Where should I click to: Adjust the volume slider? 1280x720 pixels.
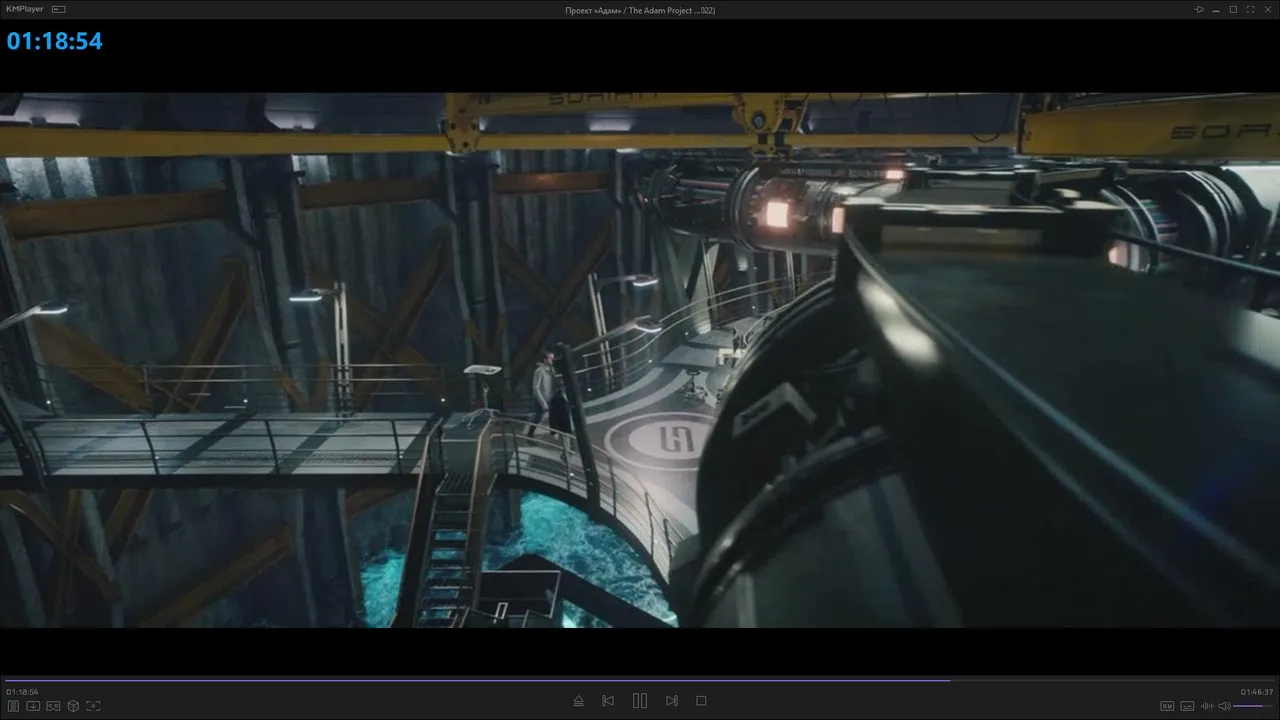(x=1254, y=706)
